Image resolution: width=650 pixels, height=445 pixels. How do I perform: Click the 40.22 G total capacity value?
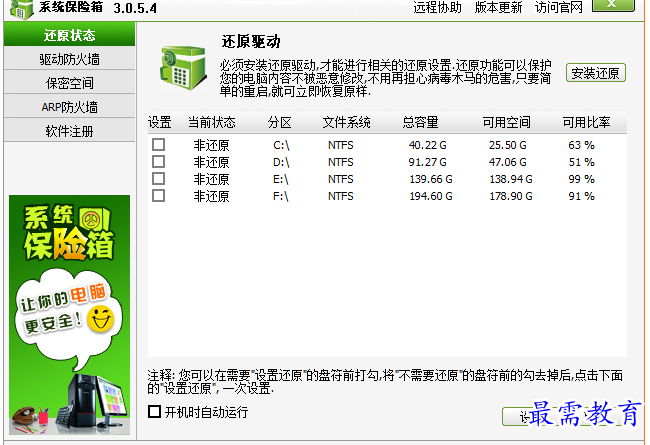pyautogui.click(x=427, y=145)
